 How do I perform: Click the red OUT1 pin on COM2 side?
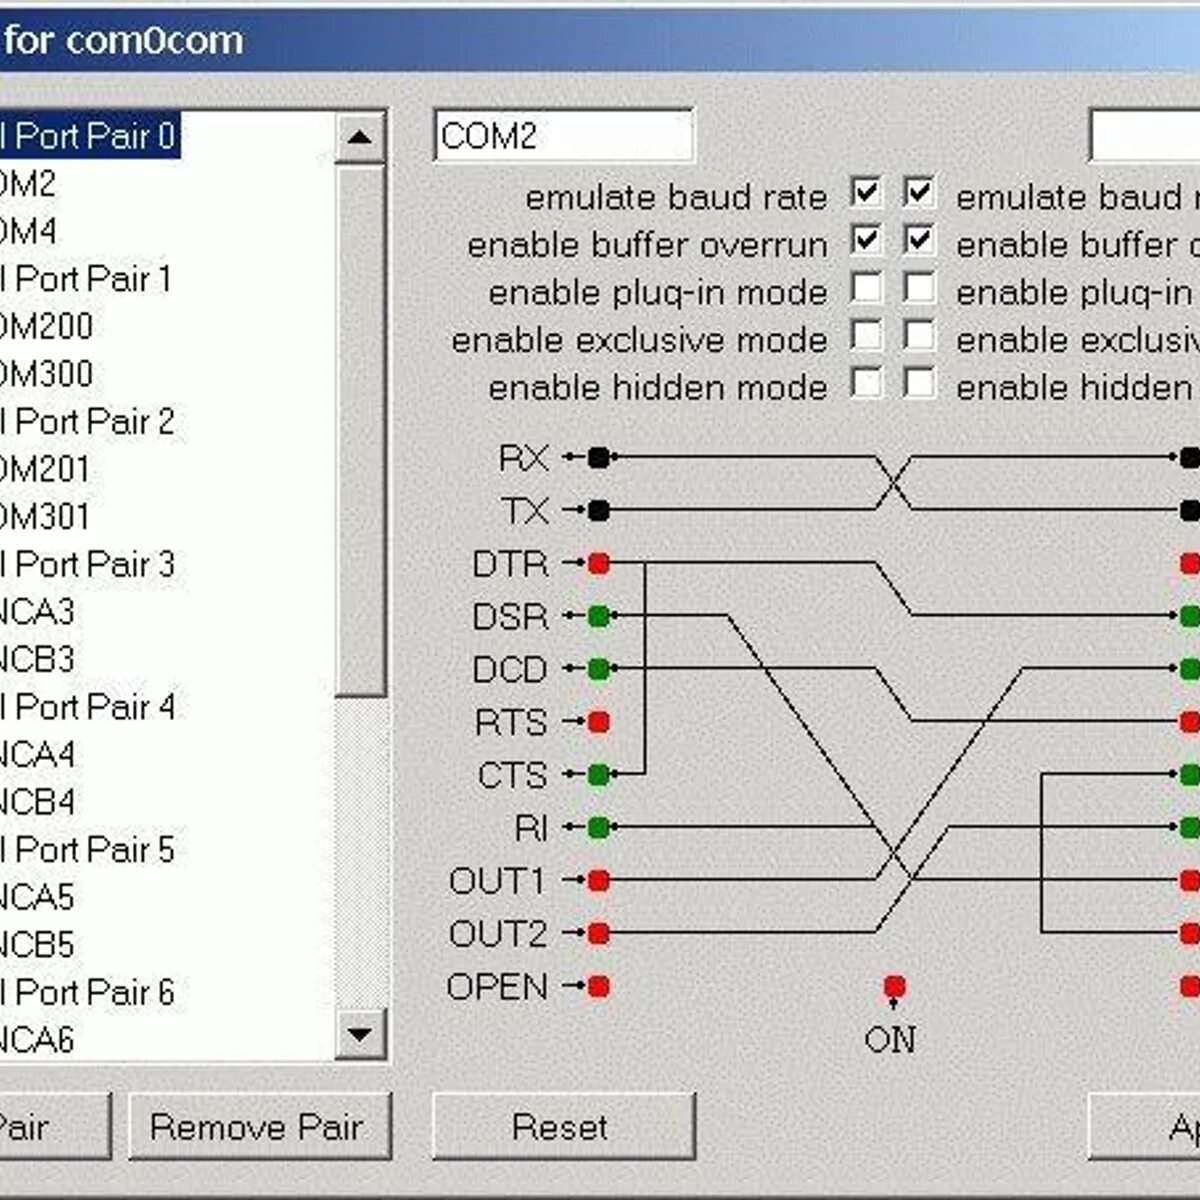(598, 880)
